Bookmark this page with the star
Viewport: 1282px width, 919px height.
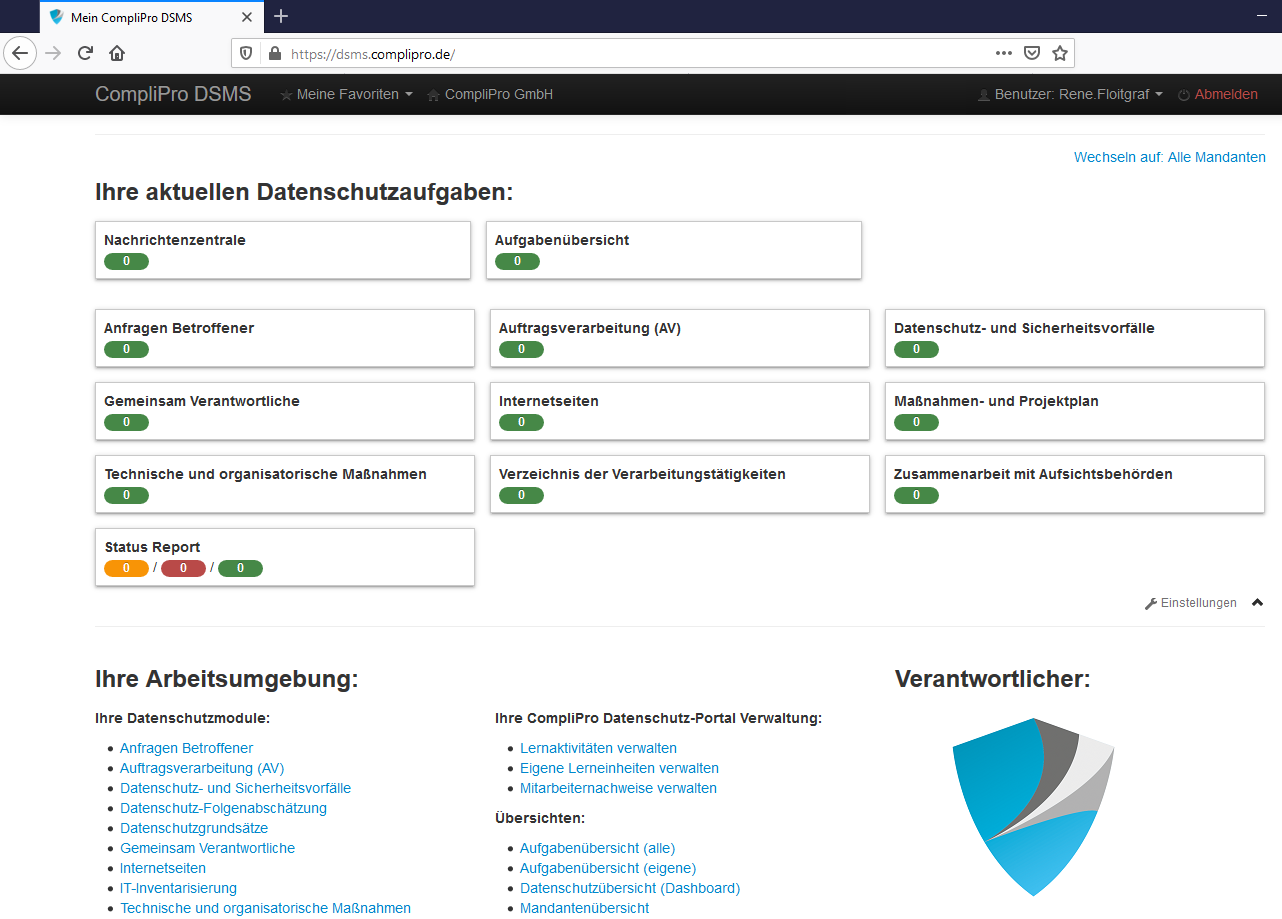point(1060,53)
